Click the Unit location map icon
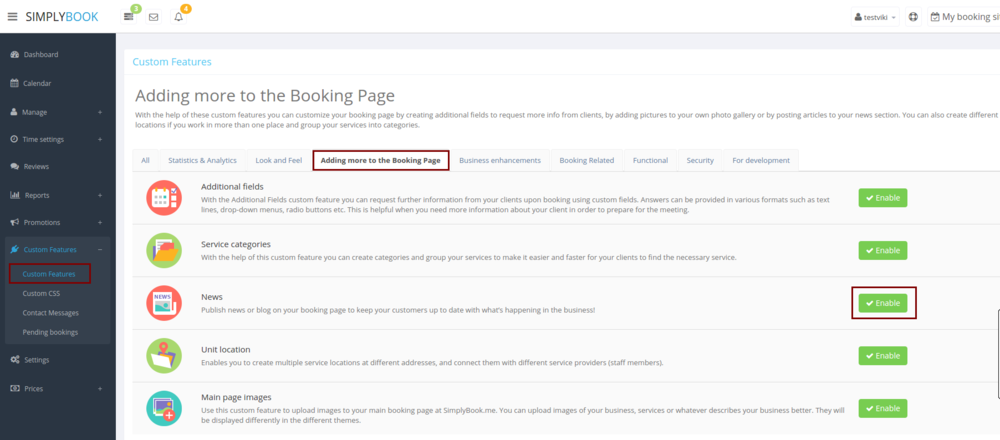The width and height of the screenshot is (1000, 440). pyautogui.click(x=163, y=355)
